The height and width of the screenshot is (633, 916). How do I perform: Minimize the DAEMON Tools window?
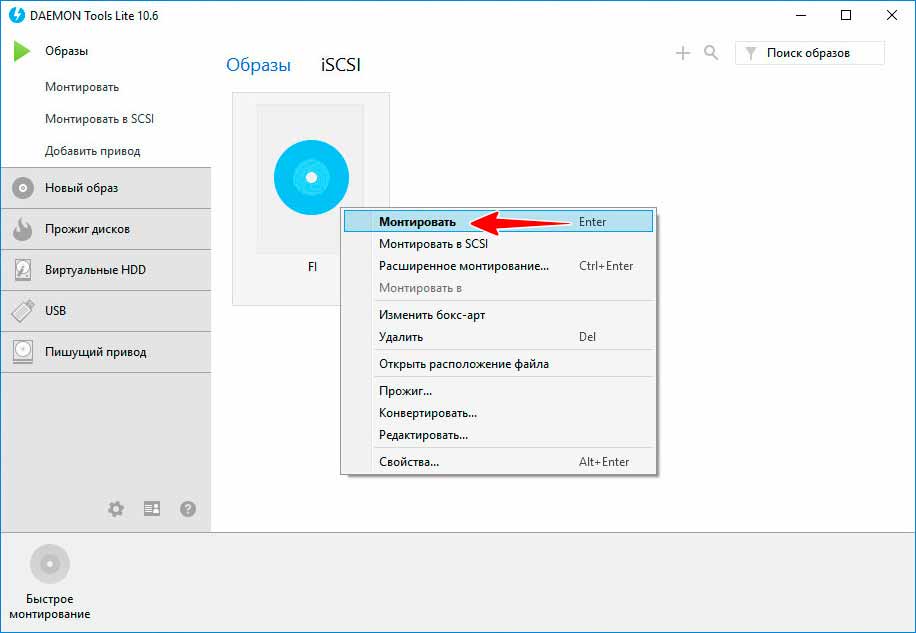[801, 16]
